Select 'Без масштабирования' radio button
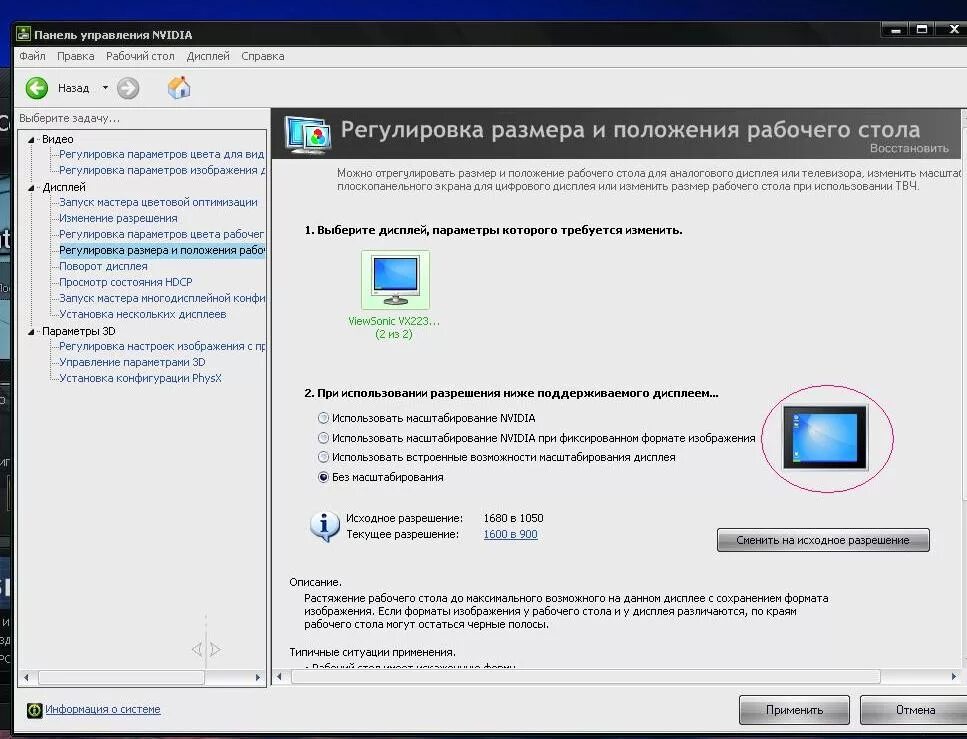The height and width of the screenshot is (739, 967). tap(323, 477)
